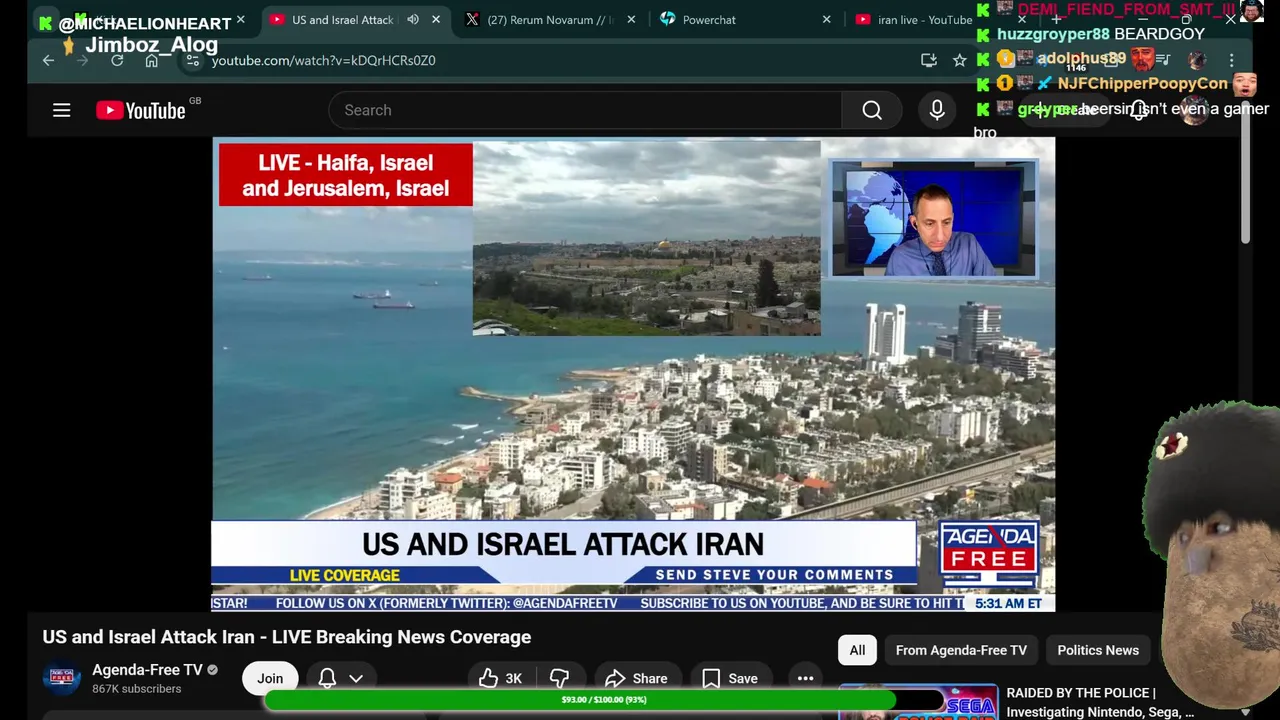1280x720 pixels.
Task: Open more actions three-dot menu
Action: (805, 678)
